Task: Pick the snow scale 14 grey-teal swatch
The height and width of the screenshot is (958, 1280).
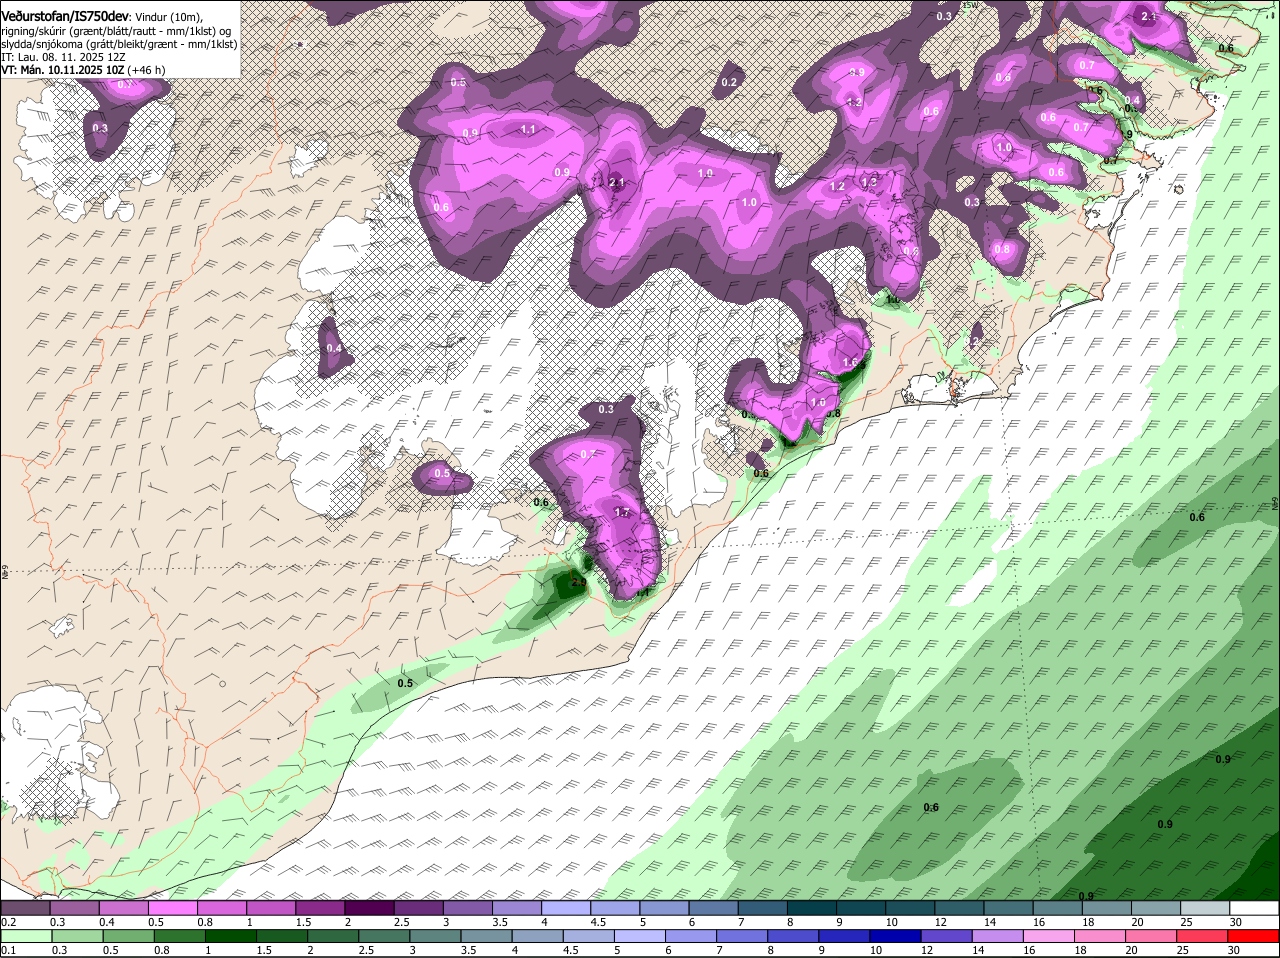Action: [x=1009, y=908]
